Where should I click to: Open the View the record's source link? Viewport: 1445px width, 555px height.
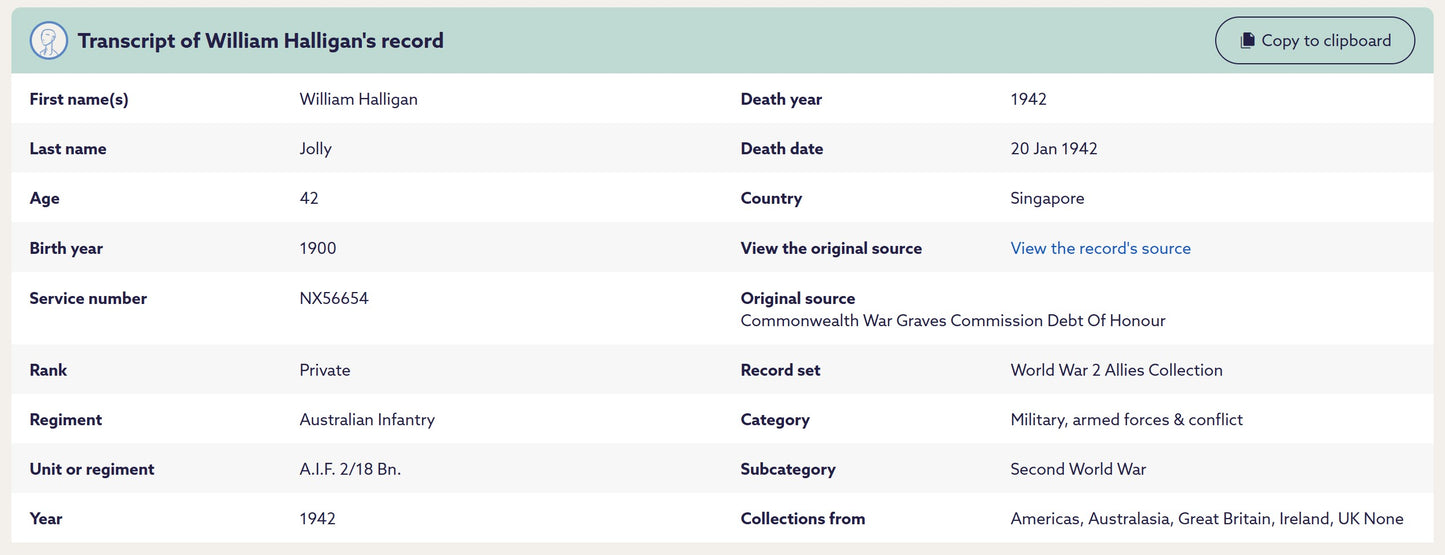coord(1100,248)
